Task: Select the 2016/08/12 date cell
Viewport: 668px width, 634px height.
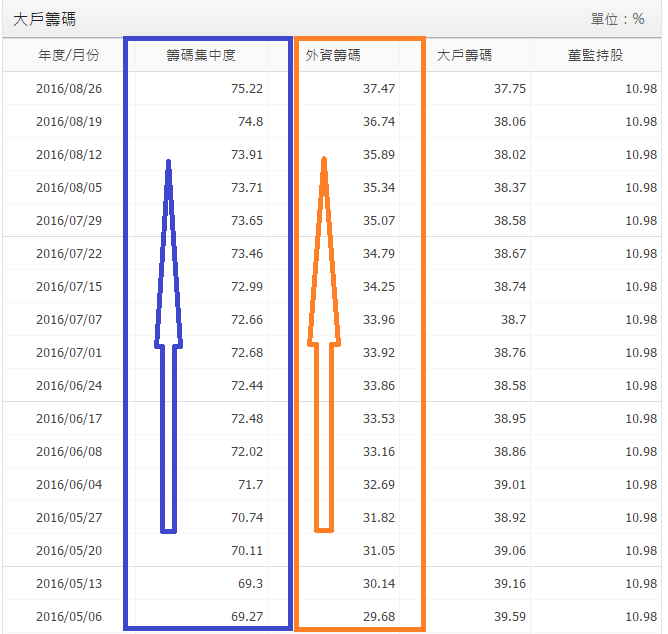Action: click(x=69, y=155)
